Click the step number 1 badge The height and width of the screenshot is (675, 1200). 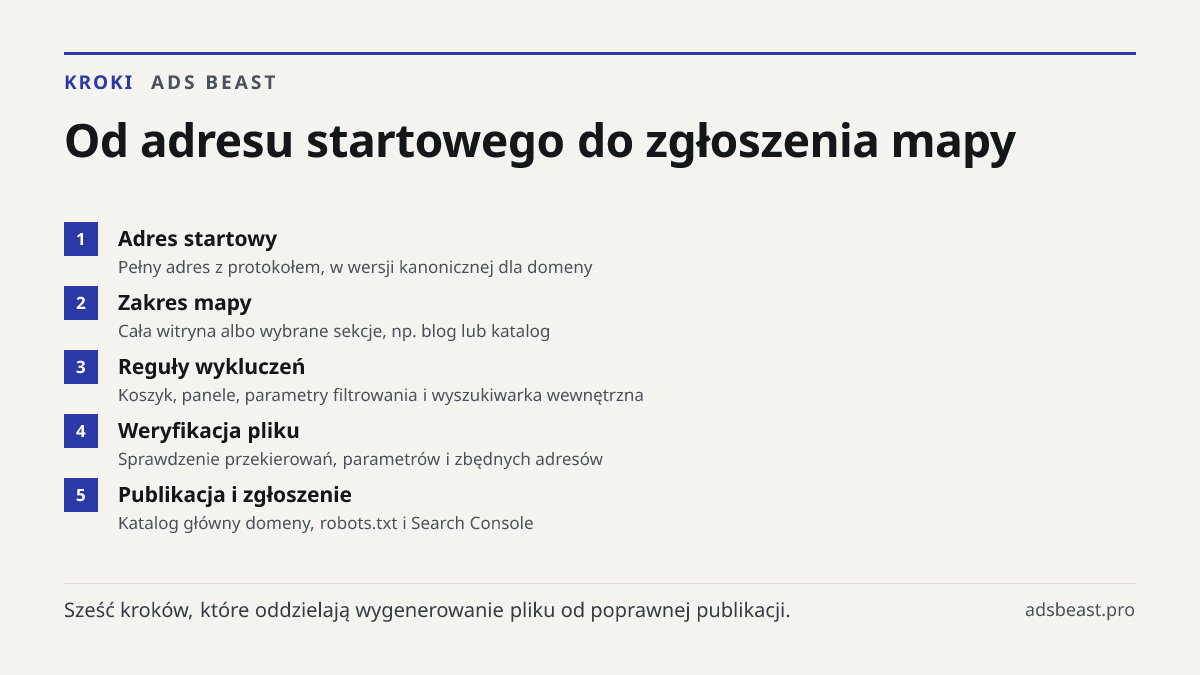pyautogui.click(x=81, y=239)
